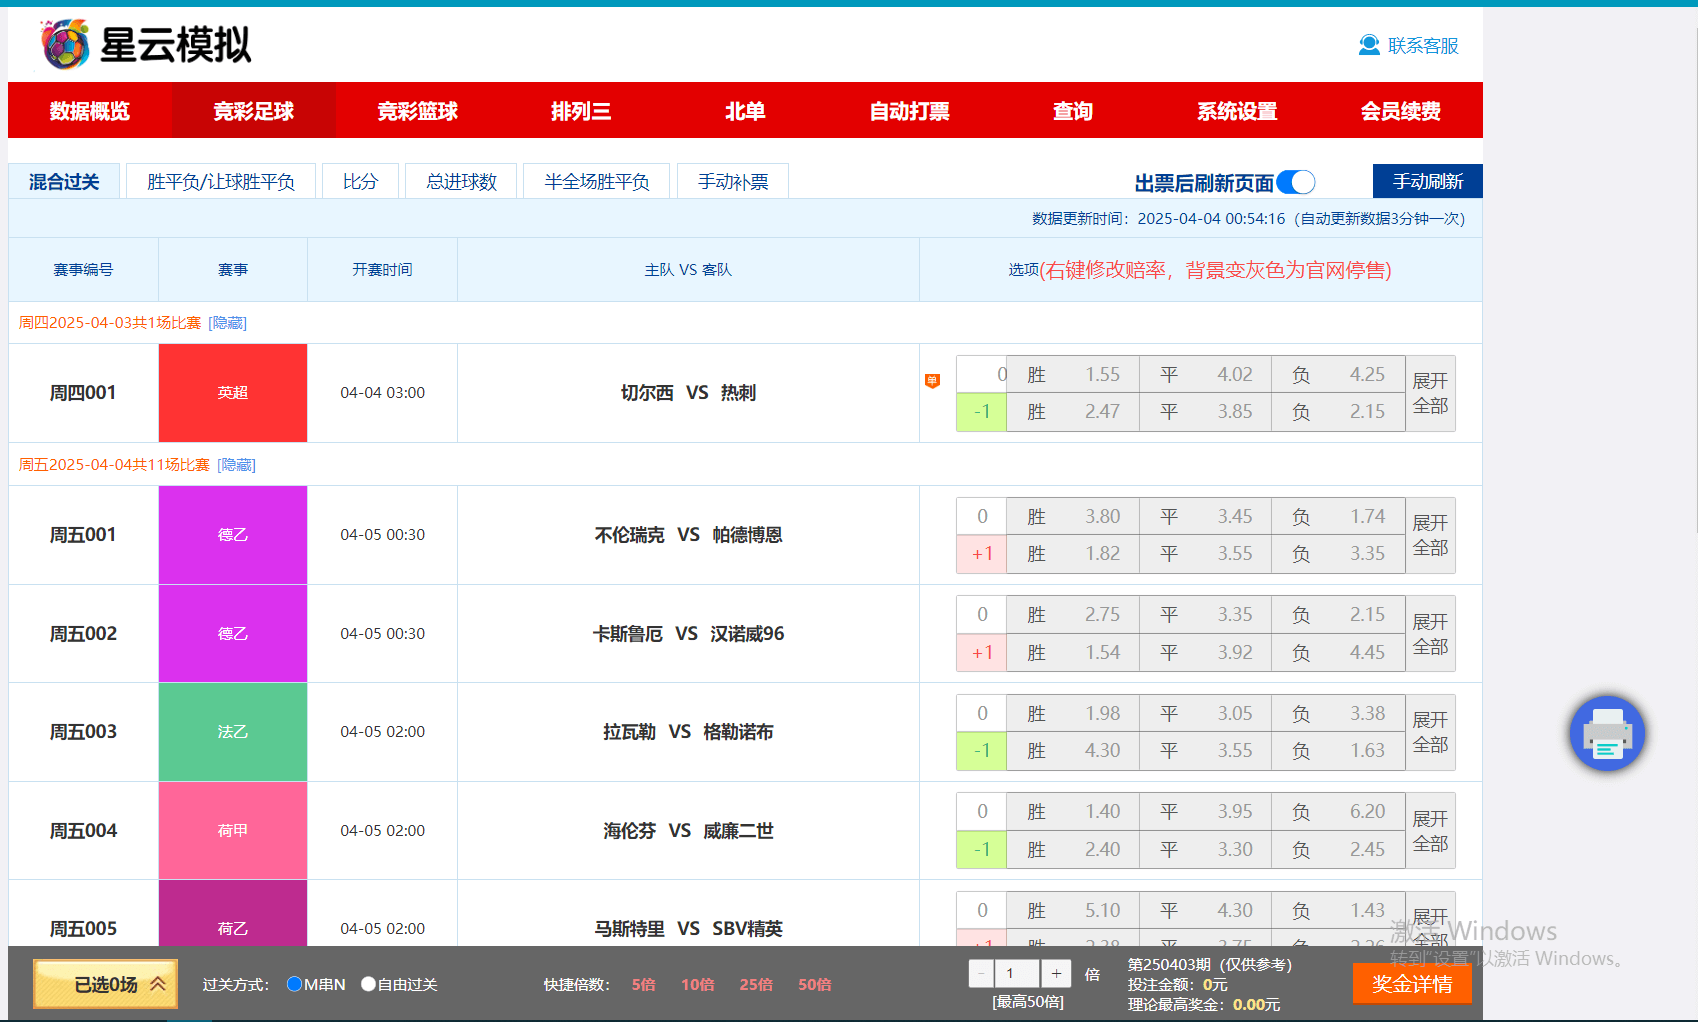Click the orange 单 badge on Chelsea match
Viewport: 1698px width, 1022px height.
[932, 381]
